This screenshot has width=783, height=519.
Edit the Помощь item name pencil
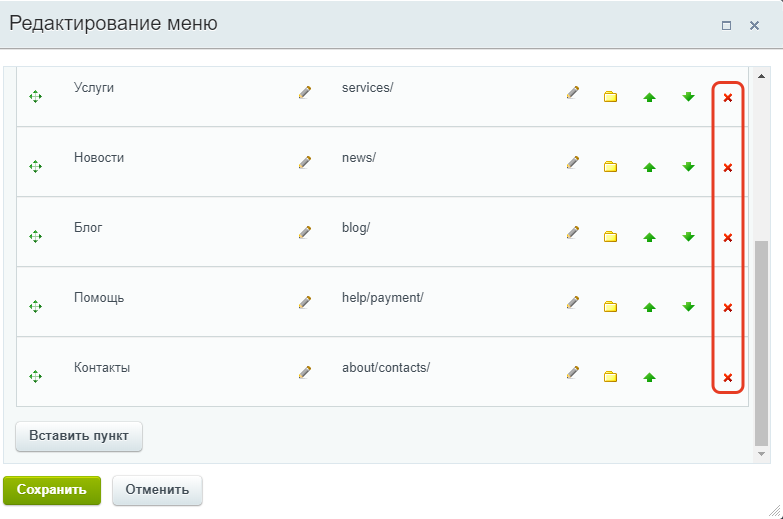(305, 302)
